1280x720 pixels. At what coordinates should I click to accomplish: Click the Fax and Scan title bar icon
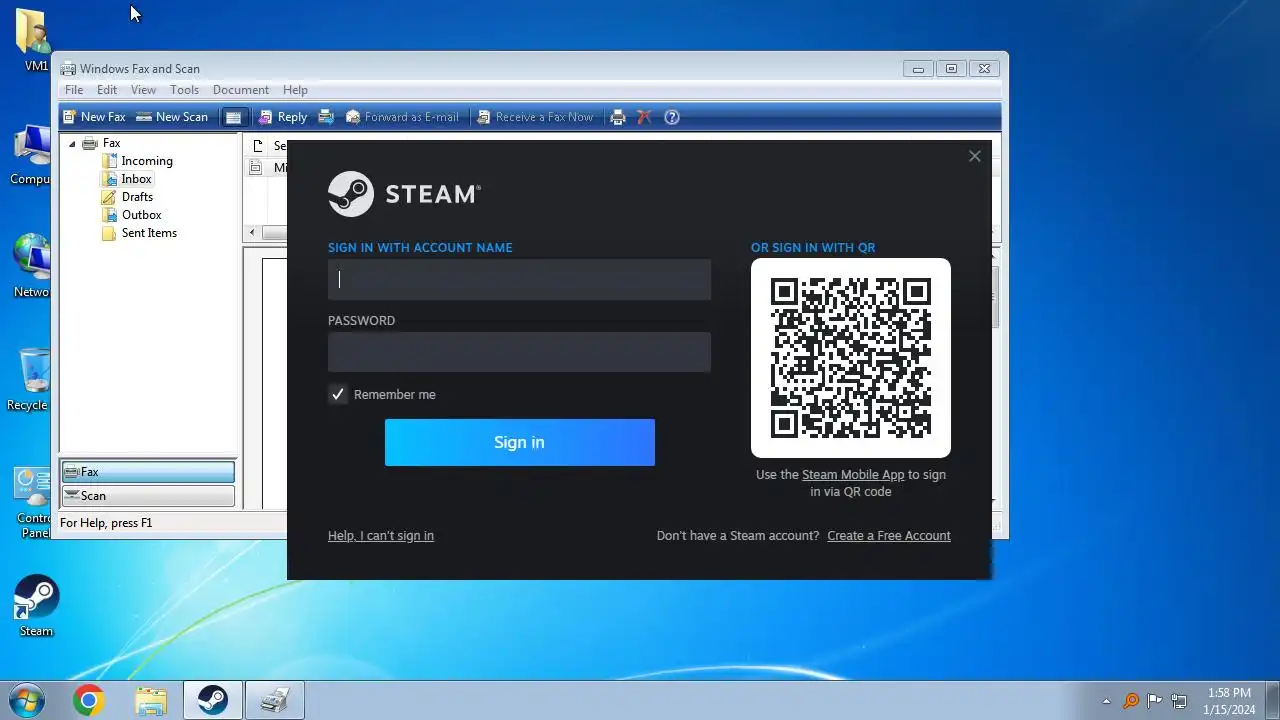click(68, 69)
